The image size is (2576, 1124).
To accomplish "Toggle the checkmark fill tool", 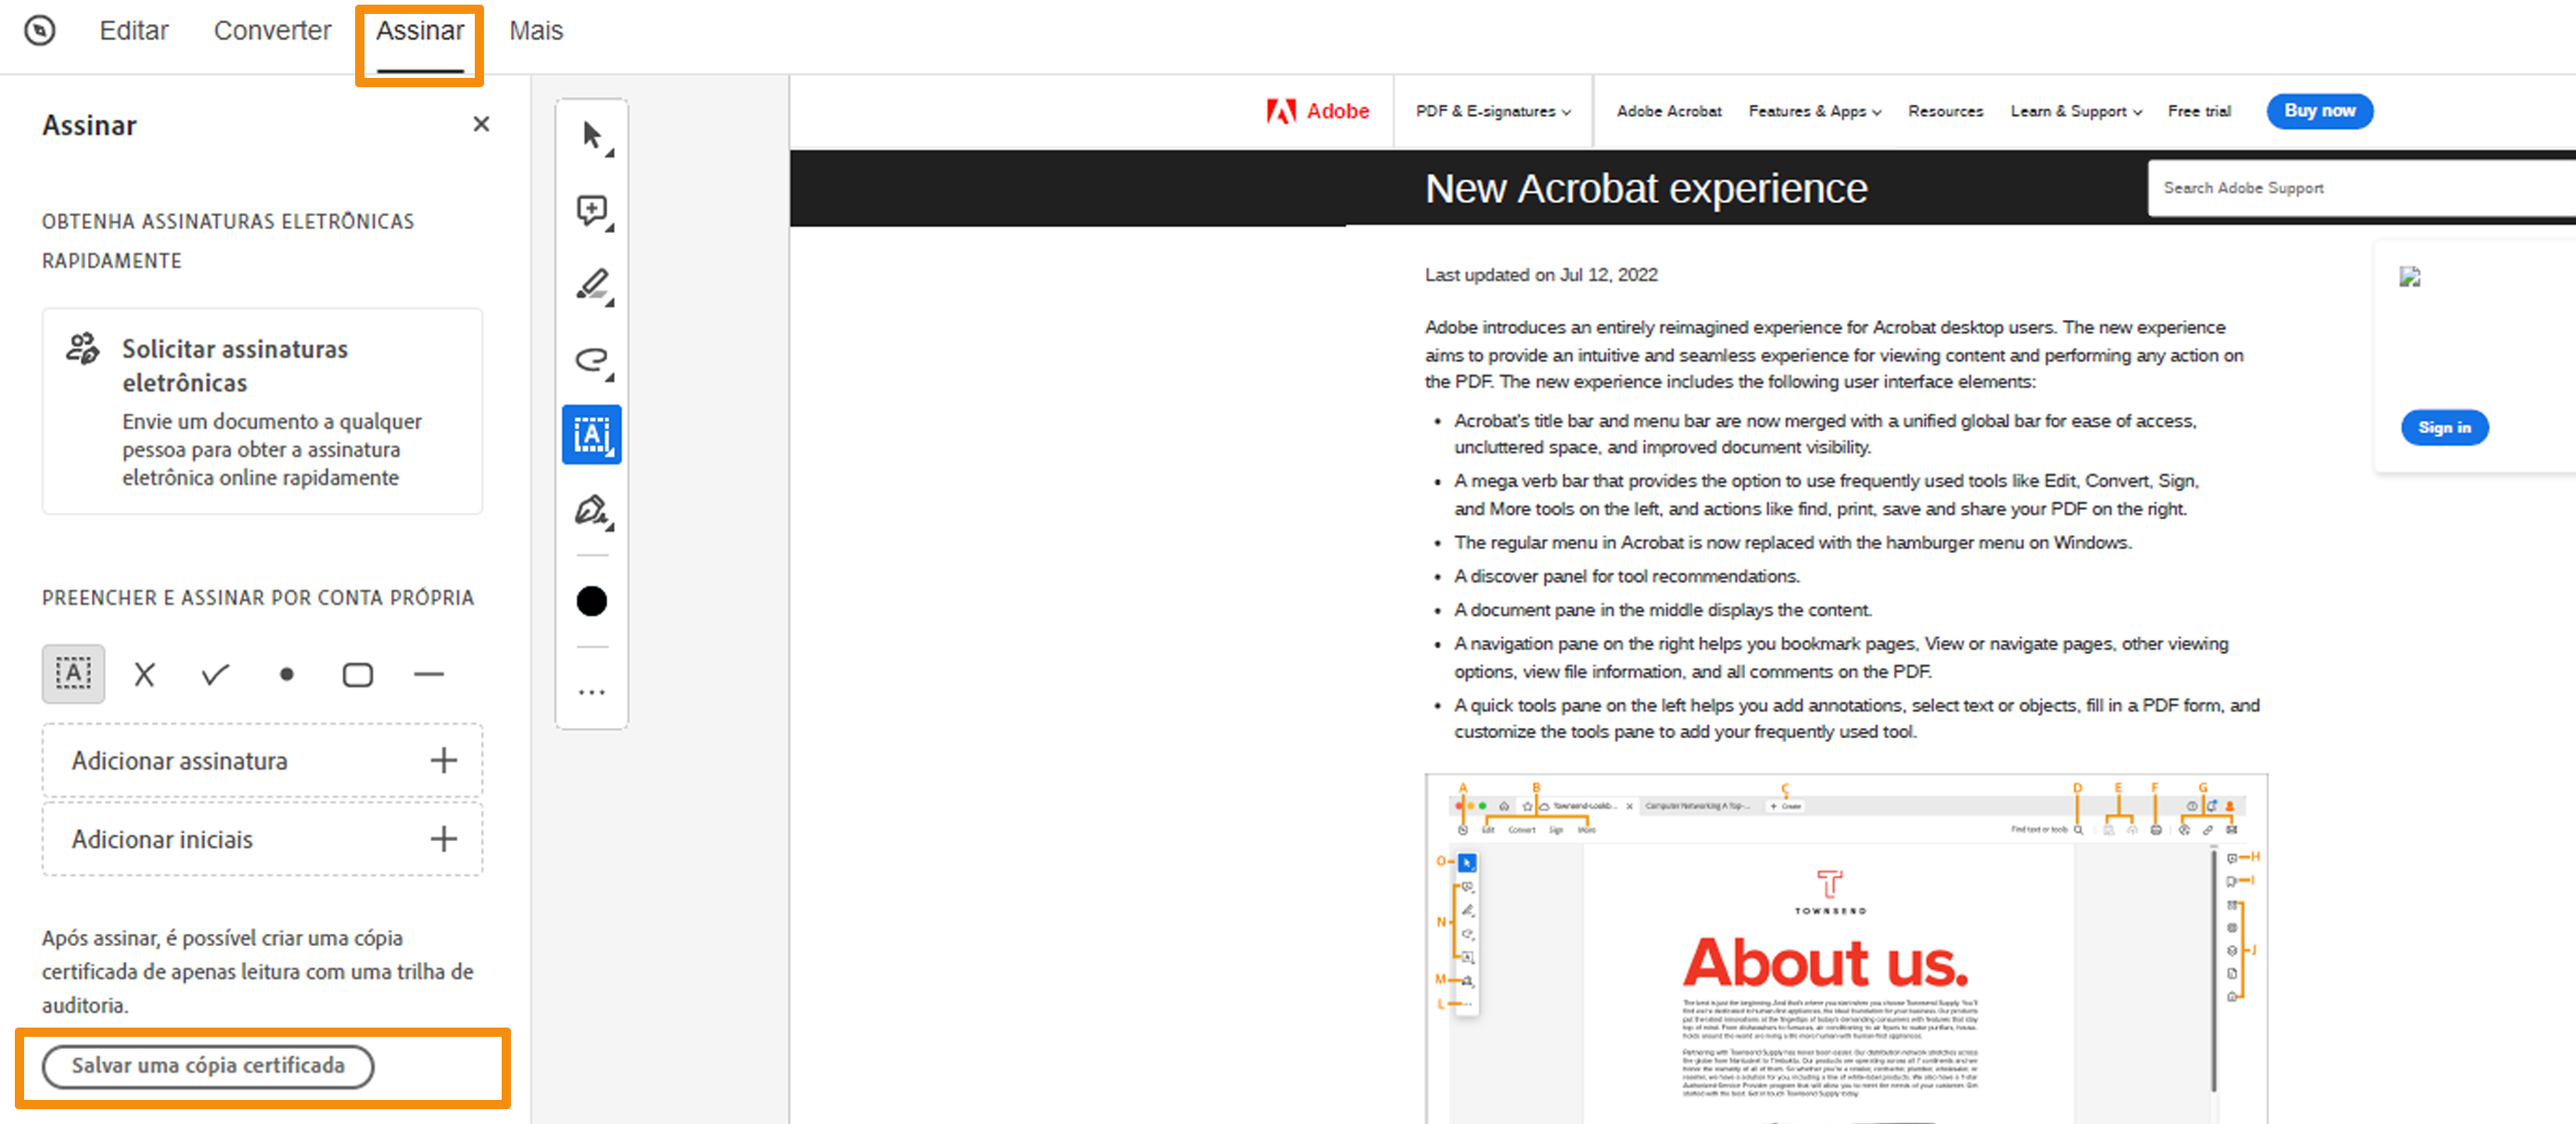I will [x=215, y=675].
